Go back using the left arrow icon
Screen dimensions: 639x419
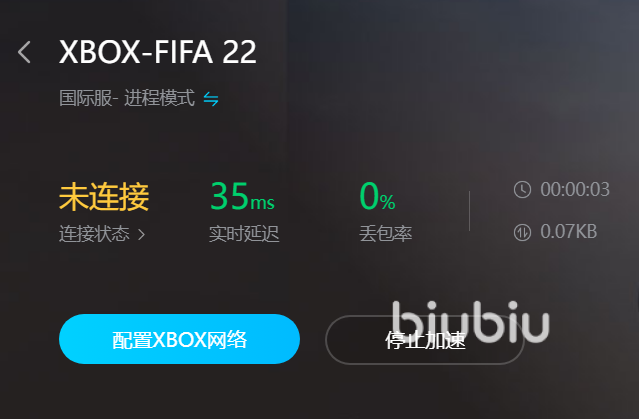point(24,52)
